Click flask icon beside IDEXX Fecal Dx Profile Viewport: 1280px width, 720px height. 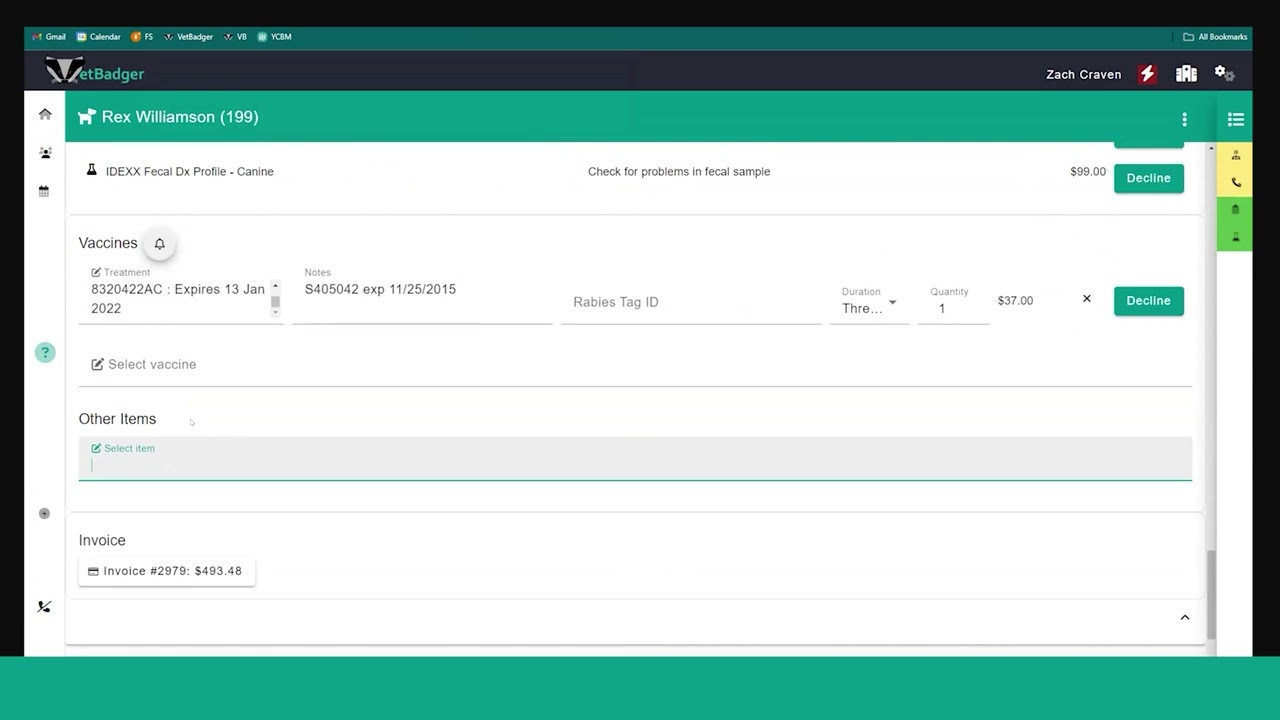pos(91,171)
